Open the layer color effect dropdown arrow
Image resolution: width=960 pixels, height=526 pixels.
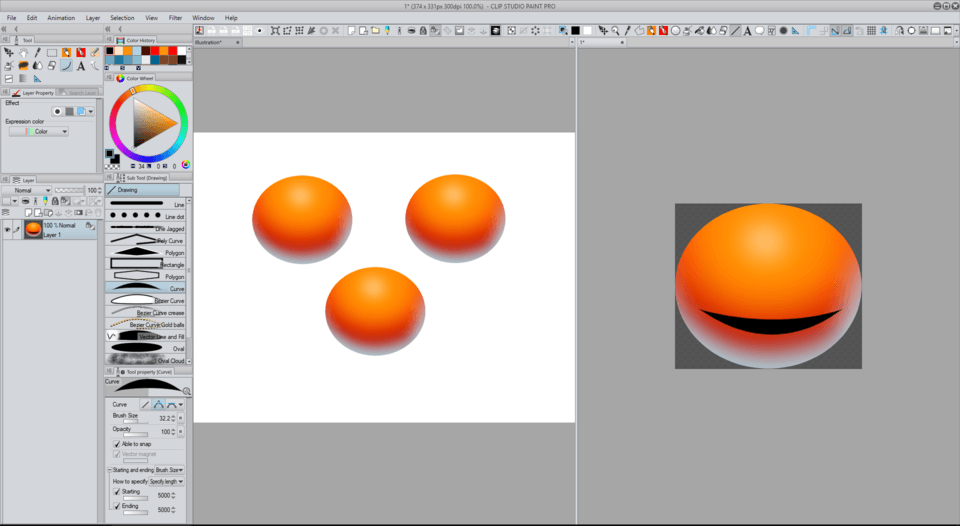pos(91,111)
